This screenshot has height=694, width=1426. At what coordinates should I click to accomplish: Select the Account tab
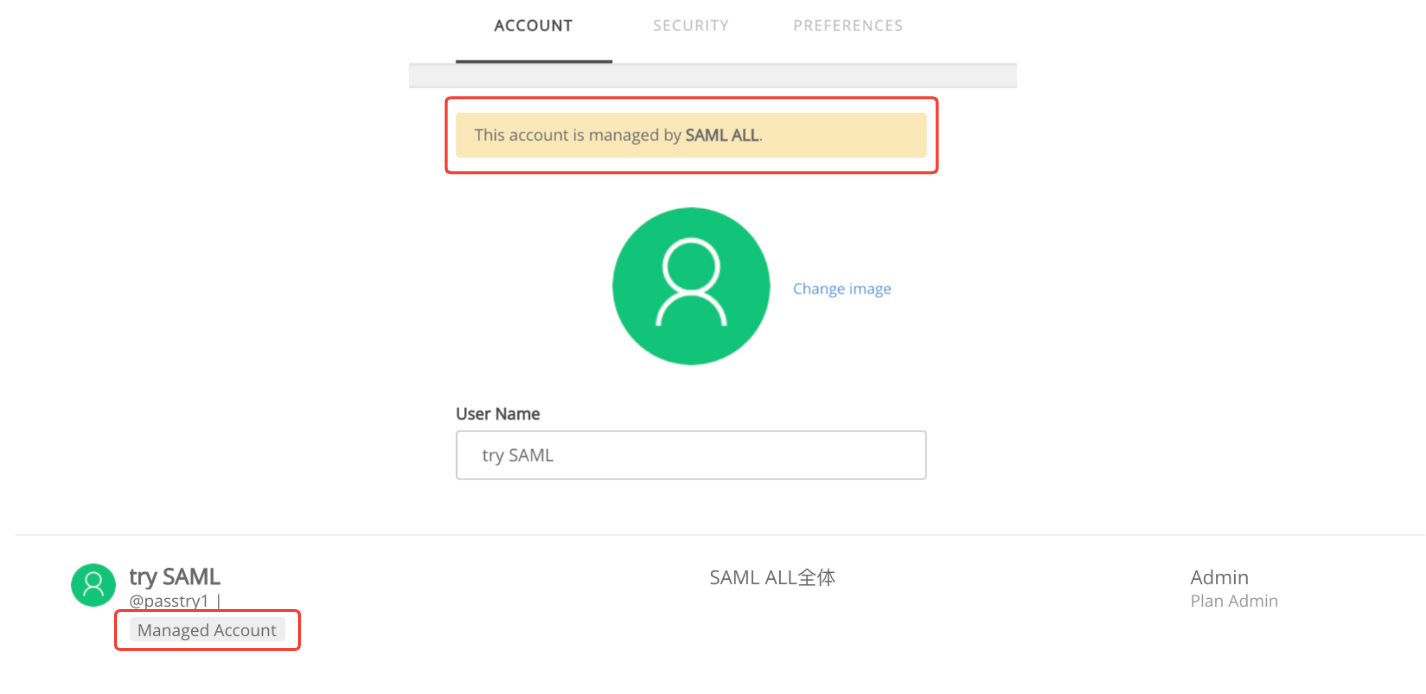[x=534, y=26]
